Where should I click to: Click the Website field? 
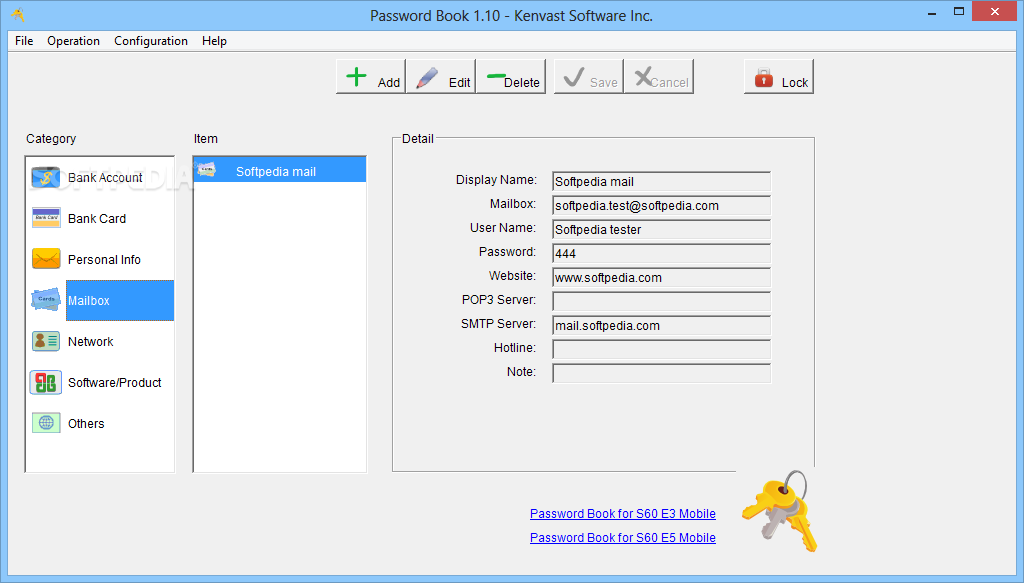coord(661,277)
